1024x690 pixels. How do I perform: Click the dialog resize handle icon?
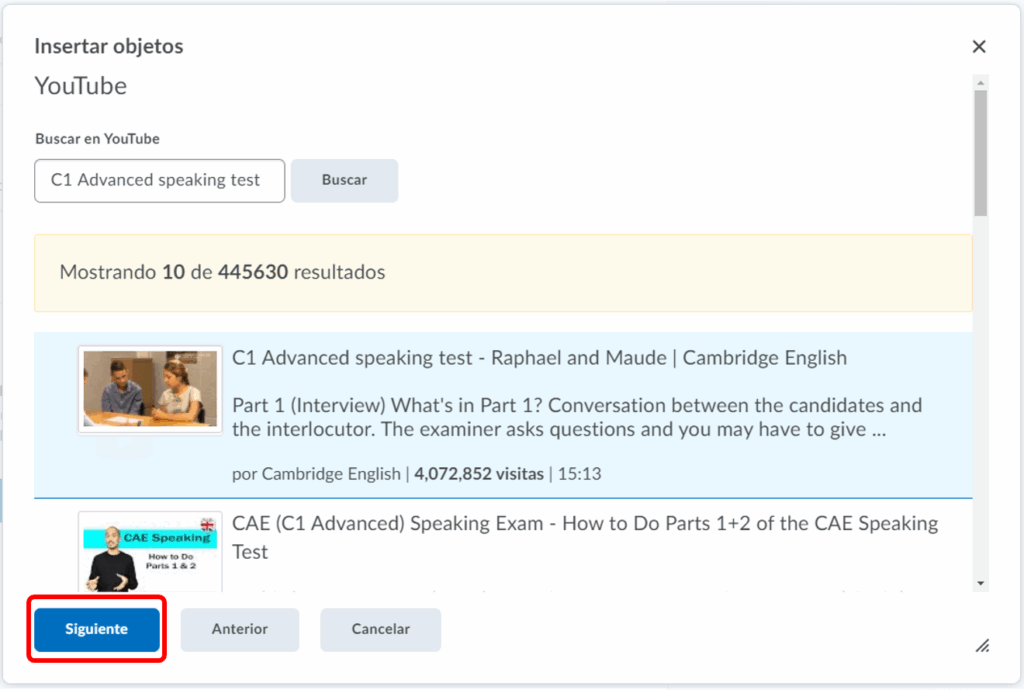coord(982,646)
